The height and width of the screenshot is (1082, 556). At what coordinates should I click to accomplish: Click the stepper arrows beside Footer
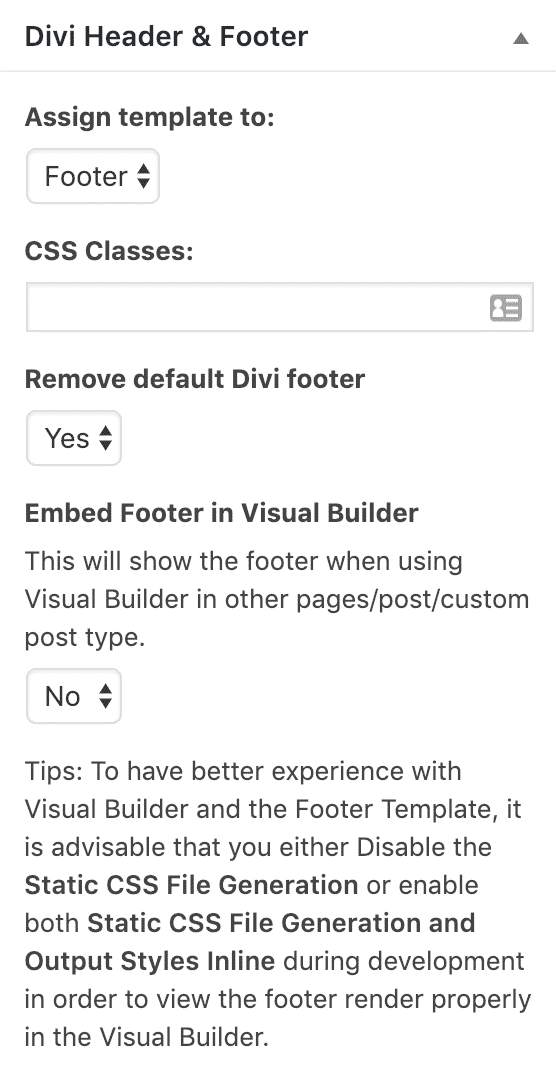point(143,177)
